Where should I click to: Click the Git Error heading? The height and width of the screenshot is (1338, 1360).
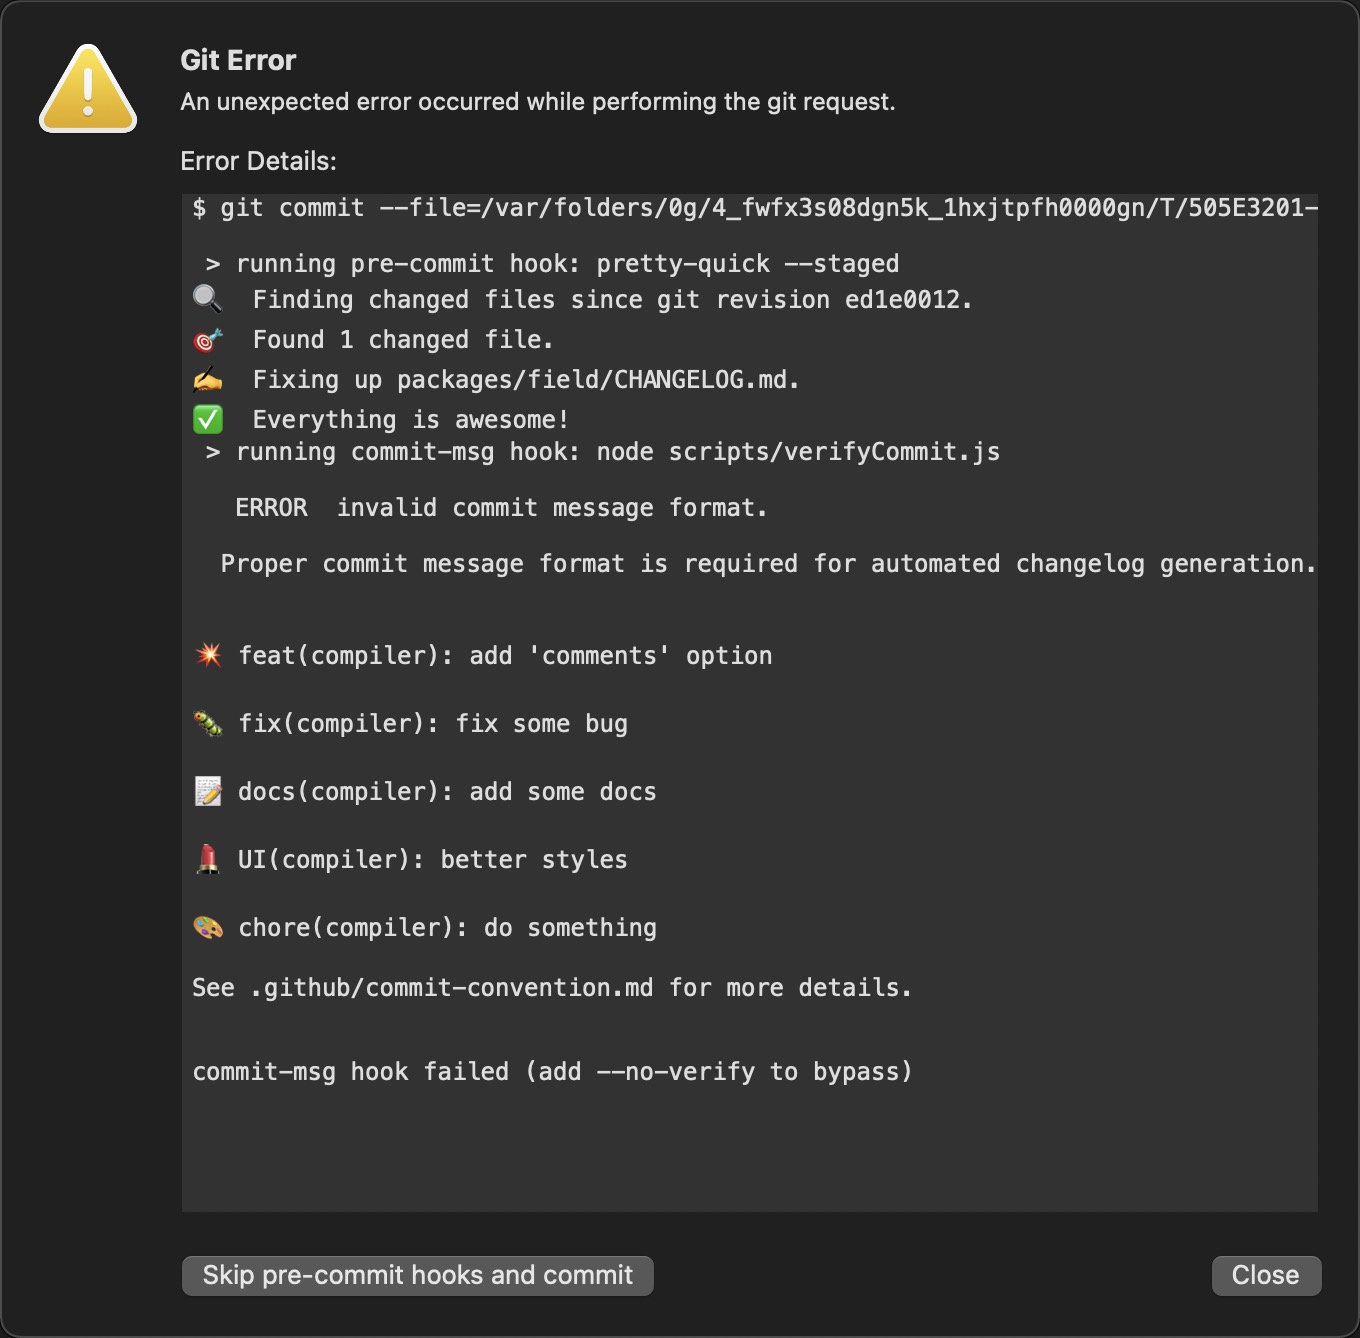coord(238,60)
